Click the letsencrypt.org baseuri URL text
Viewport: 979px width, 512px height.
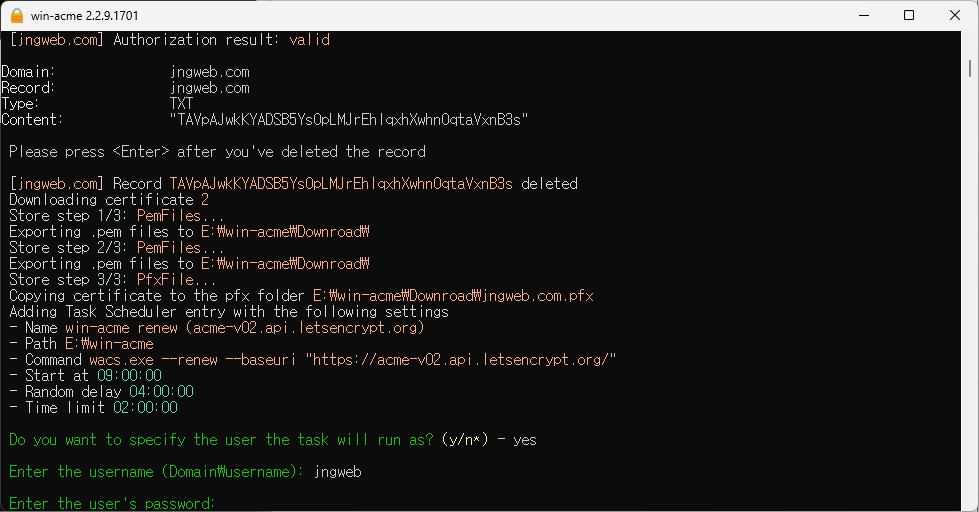(461, 360)
